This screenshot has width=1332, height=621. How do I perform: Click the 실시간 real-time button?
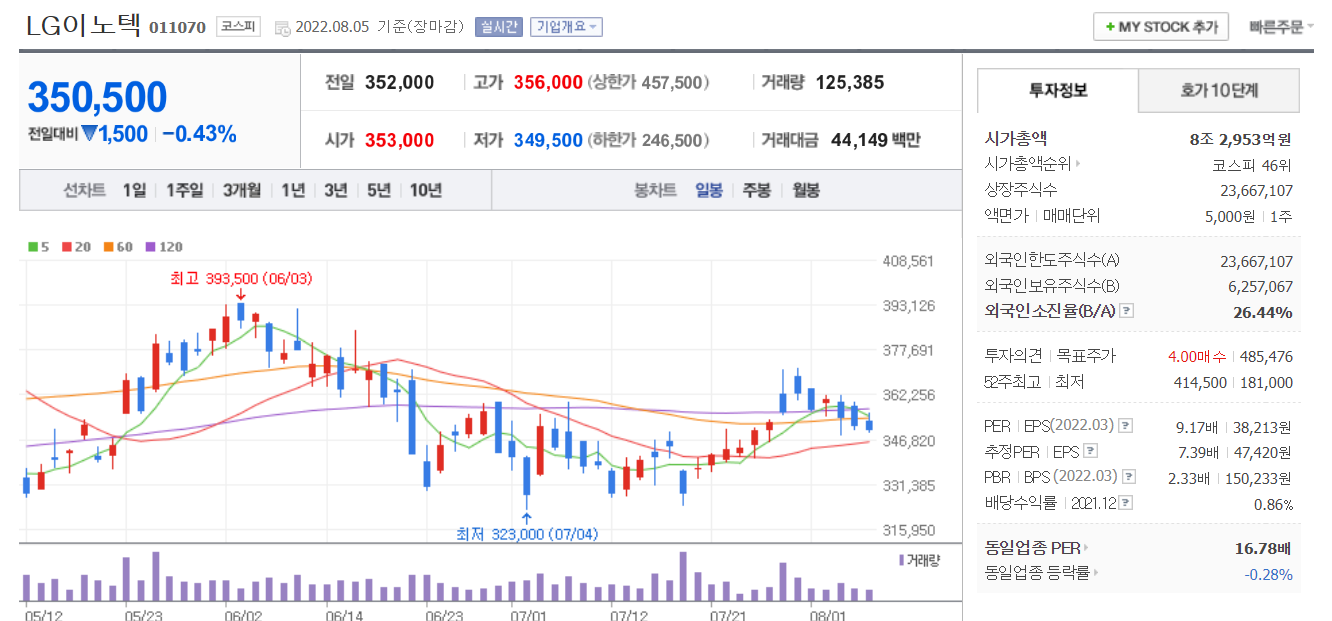(x=499, y=27)
